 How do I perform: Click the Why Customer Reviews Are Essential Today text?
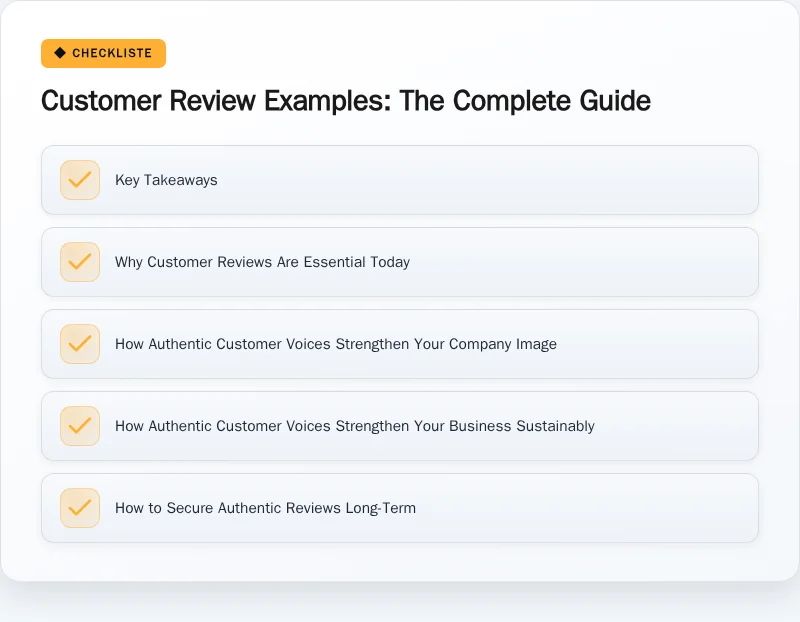262,262
